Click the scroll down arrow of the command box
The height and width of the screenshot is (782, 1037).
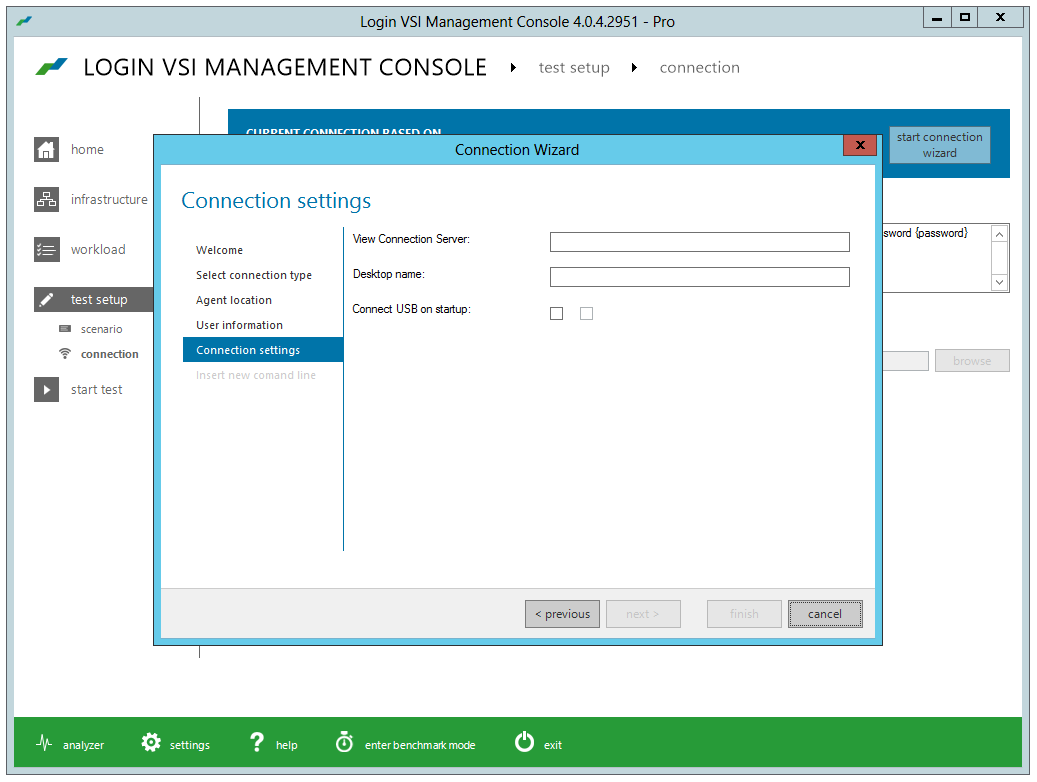1000,282
